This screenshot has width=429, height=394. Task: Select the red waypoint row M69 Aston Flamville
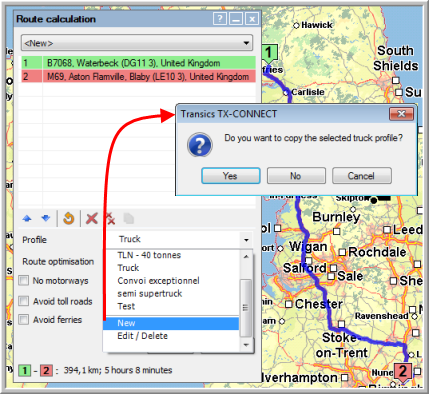pos(139,77)
